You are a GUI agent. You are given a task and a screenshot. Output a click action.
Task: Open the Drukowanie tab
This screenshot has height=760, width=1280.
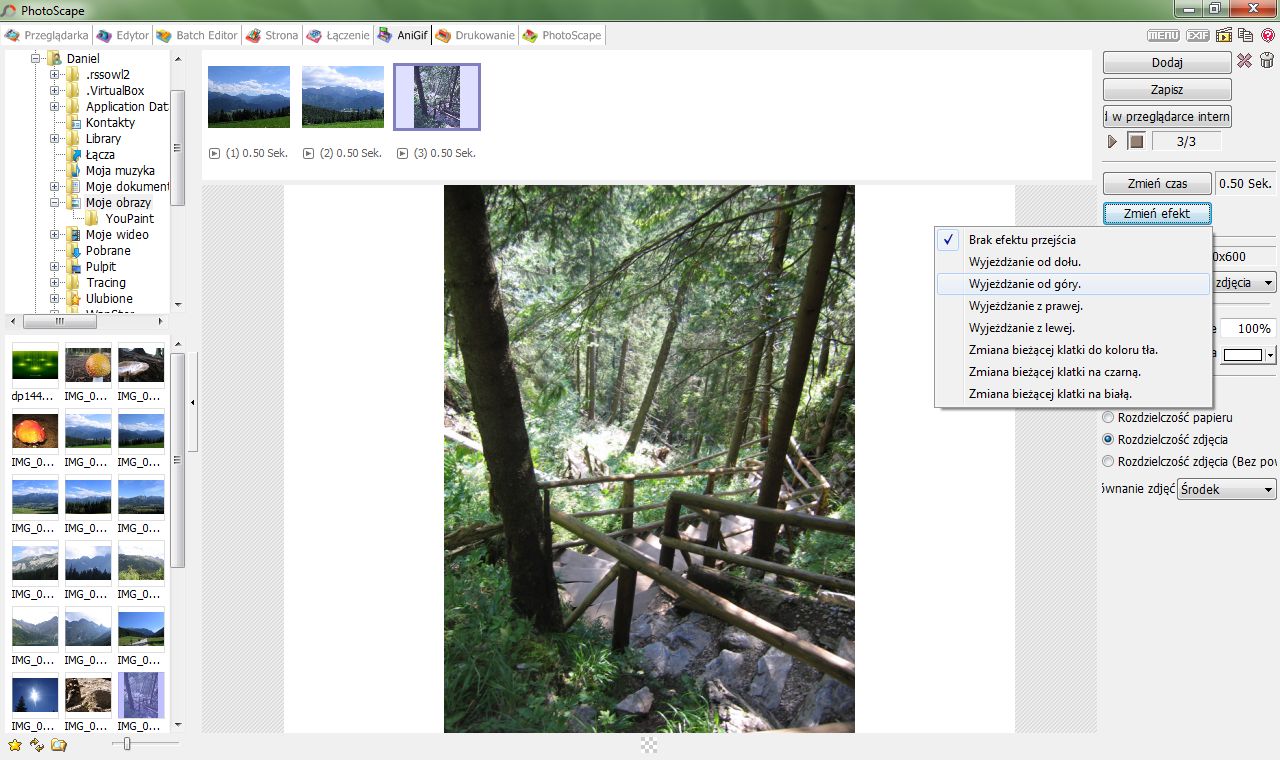click(475, 35)
